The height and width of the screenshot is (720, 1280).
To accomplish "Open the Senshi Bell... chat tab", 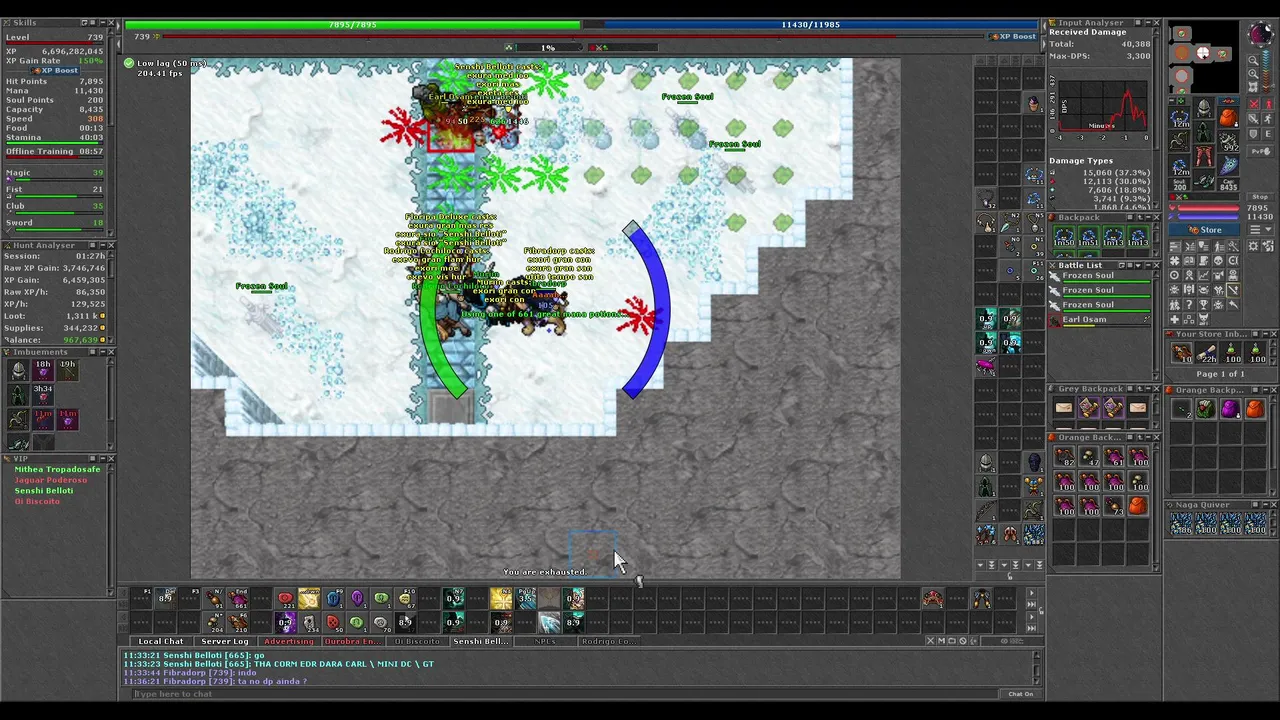I will pos(480,641).
